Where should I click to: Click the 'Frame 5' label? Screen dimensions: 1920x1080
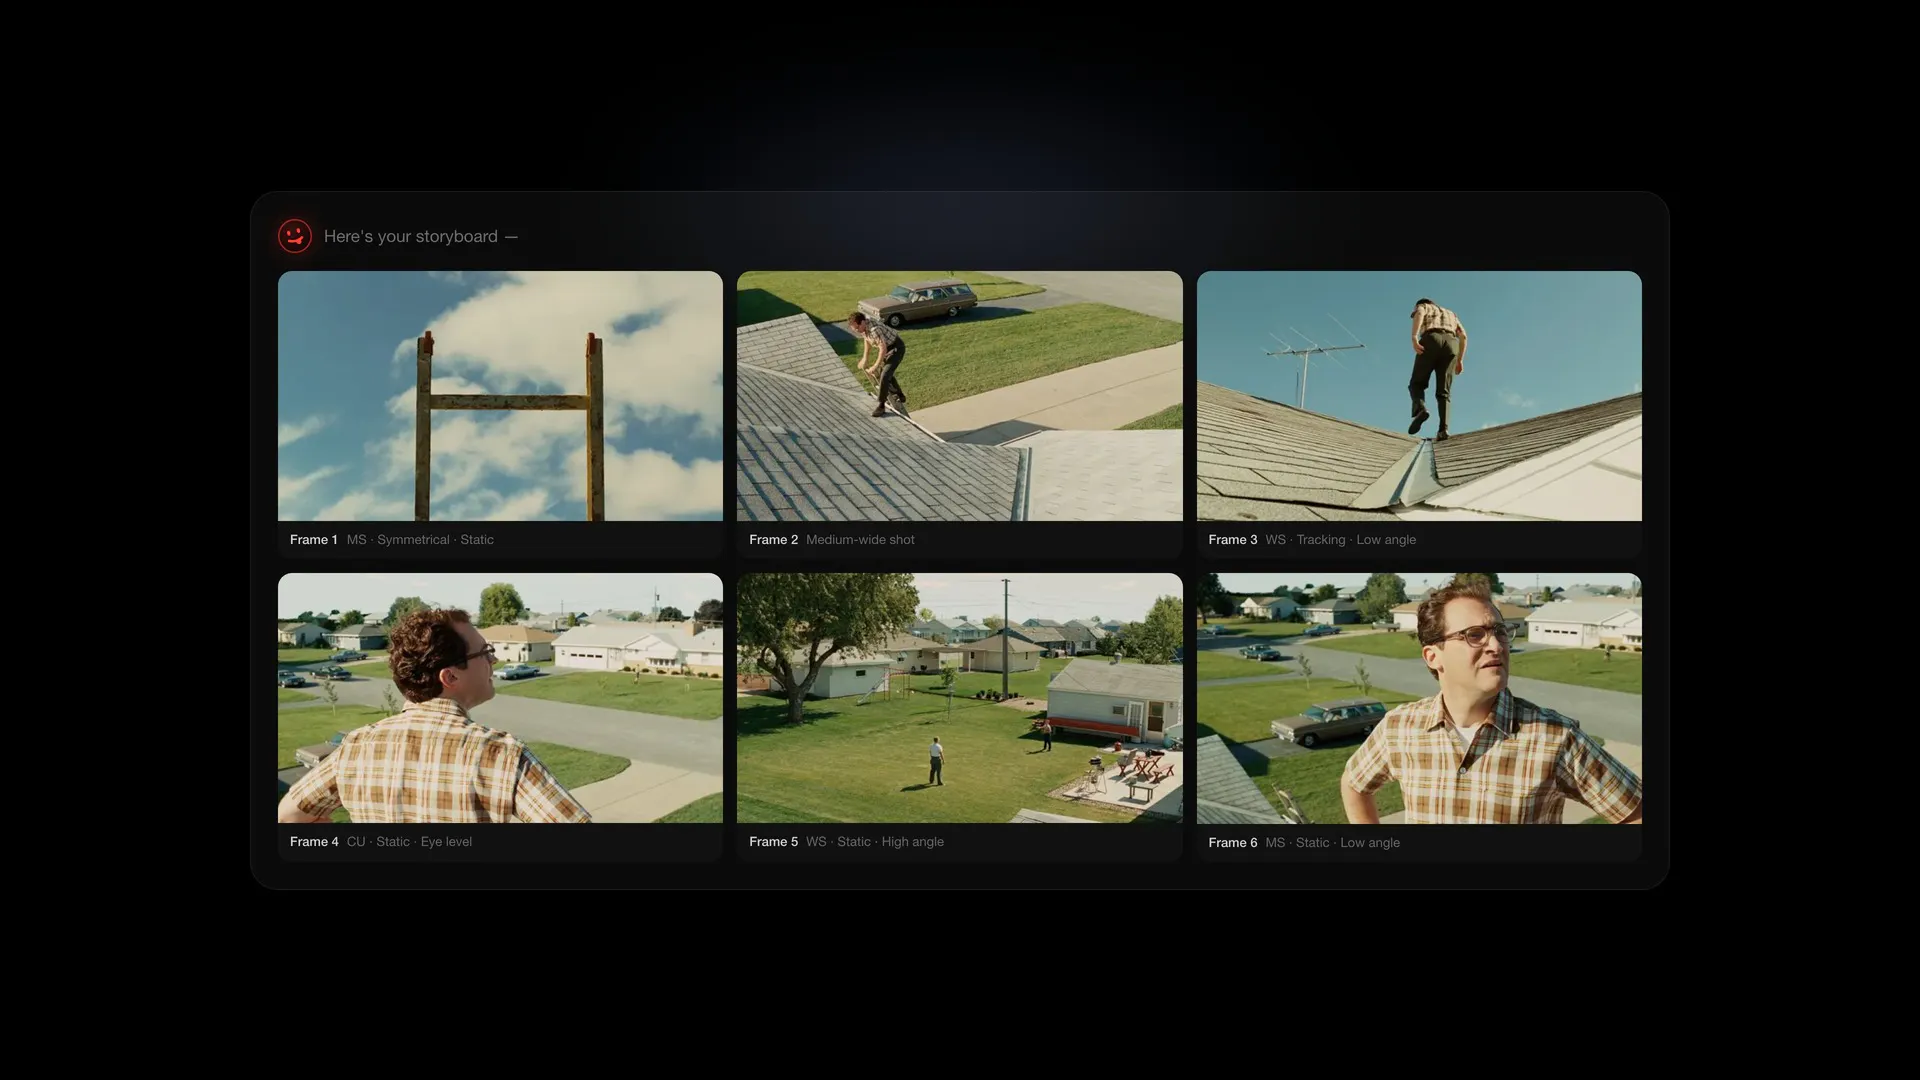click(x=773, y=842)
